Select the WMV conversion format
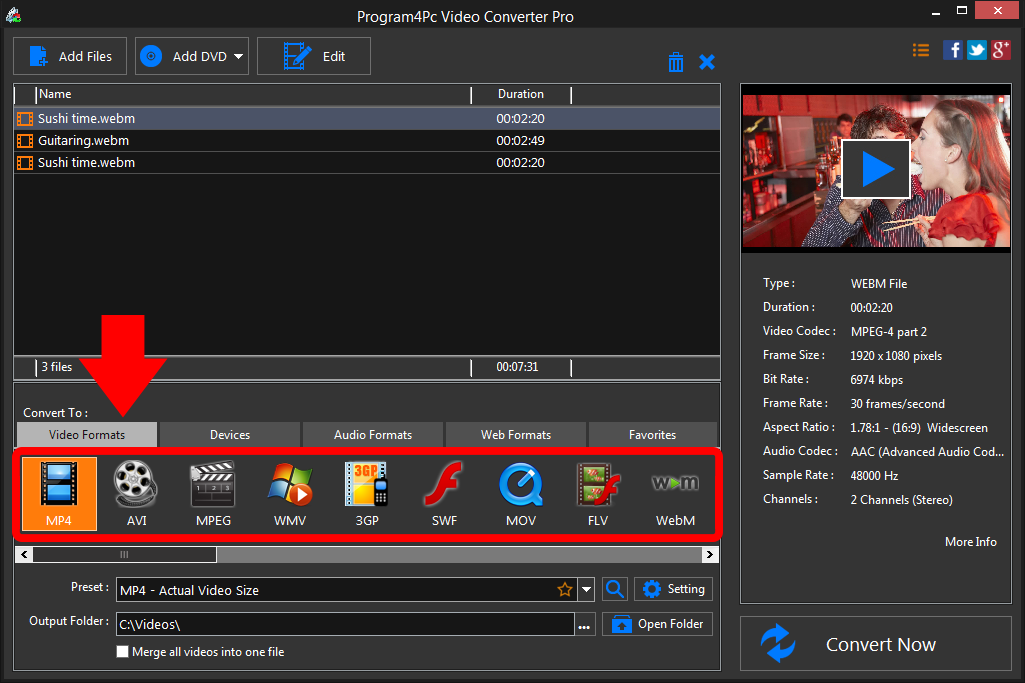 click(289, 493)
